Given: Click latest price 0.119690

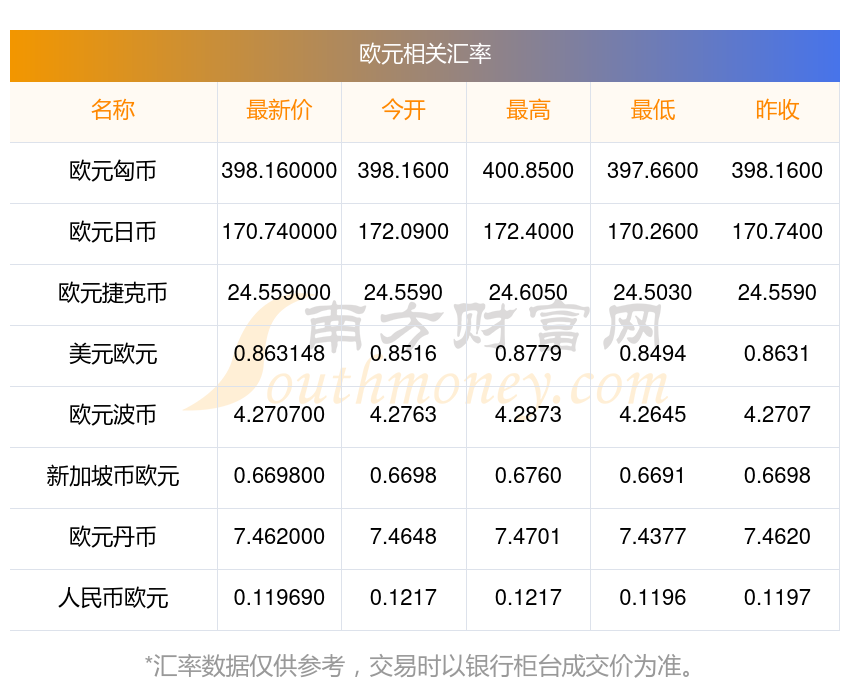Looking at the screenshot, I should click(279, 598).
